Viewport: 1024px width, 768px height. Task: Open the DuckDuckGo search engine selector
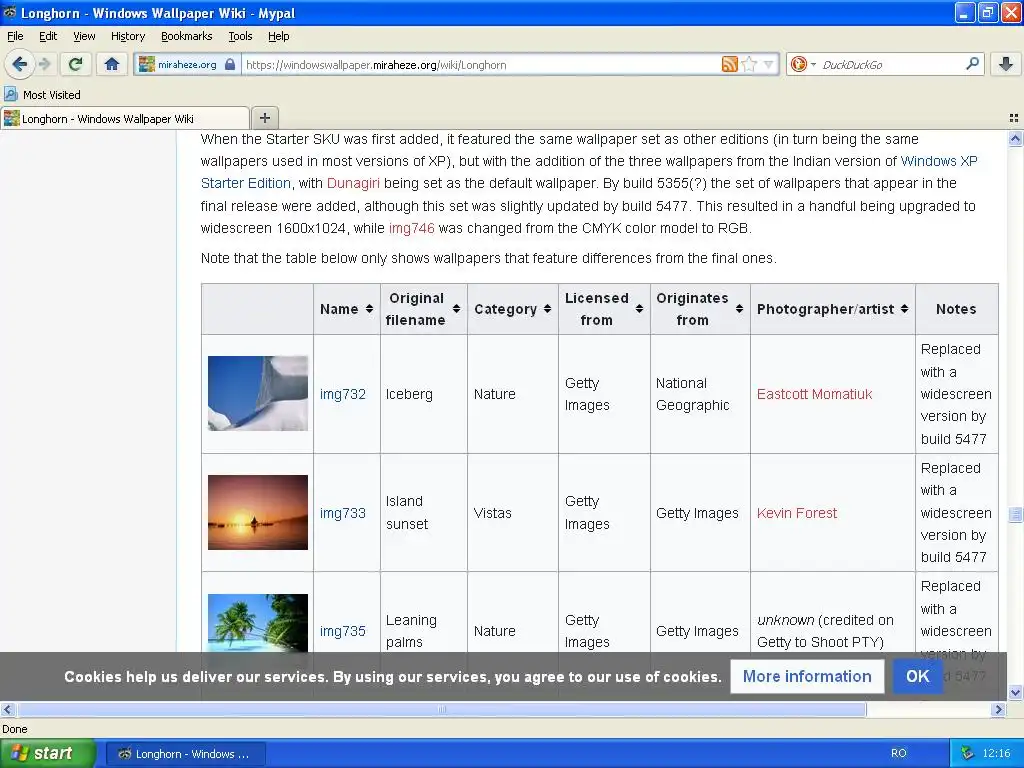pyautogui.click(x=803, y=64)
